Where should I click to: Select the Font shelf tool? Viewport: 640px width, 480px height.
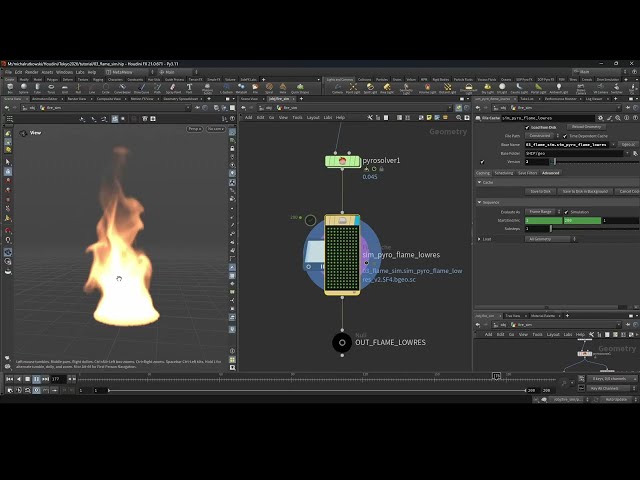tap(189, 88)
